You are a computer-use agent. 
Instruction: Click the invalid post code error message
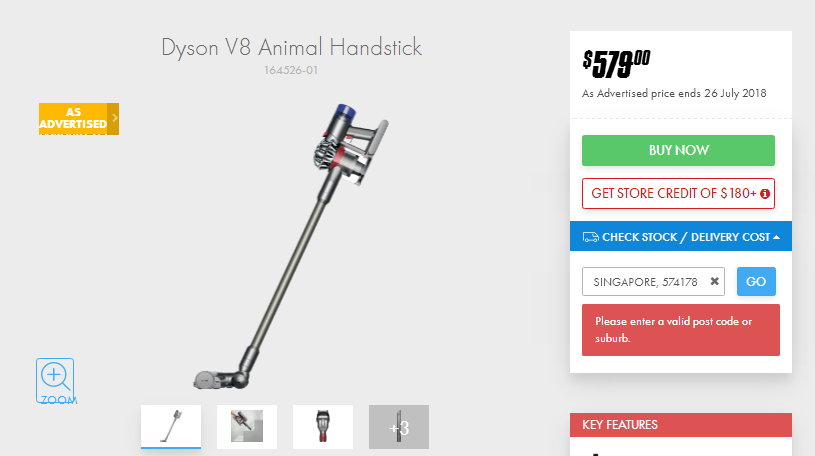(x=681, y=330)
